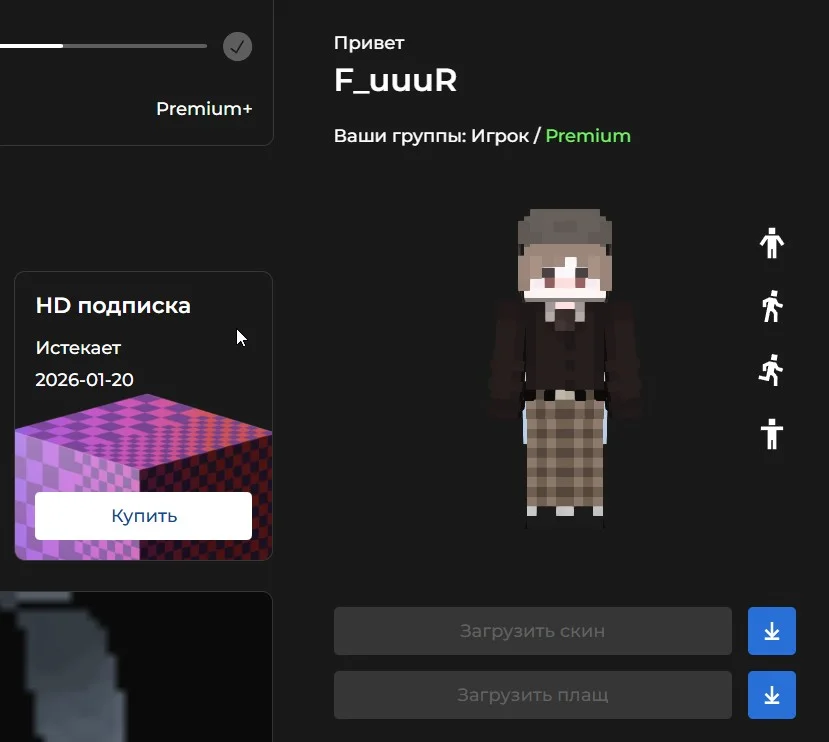This screenshot has width=829, height=742.
Task: Click the green Premium group label
Action: (x=588, y=136)
